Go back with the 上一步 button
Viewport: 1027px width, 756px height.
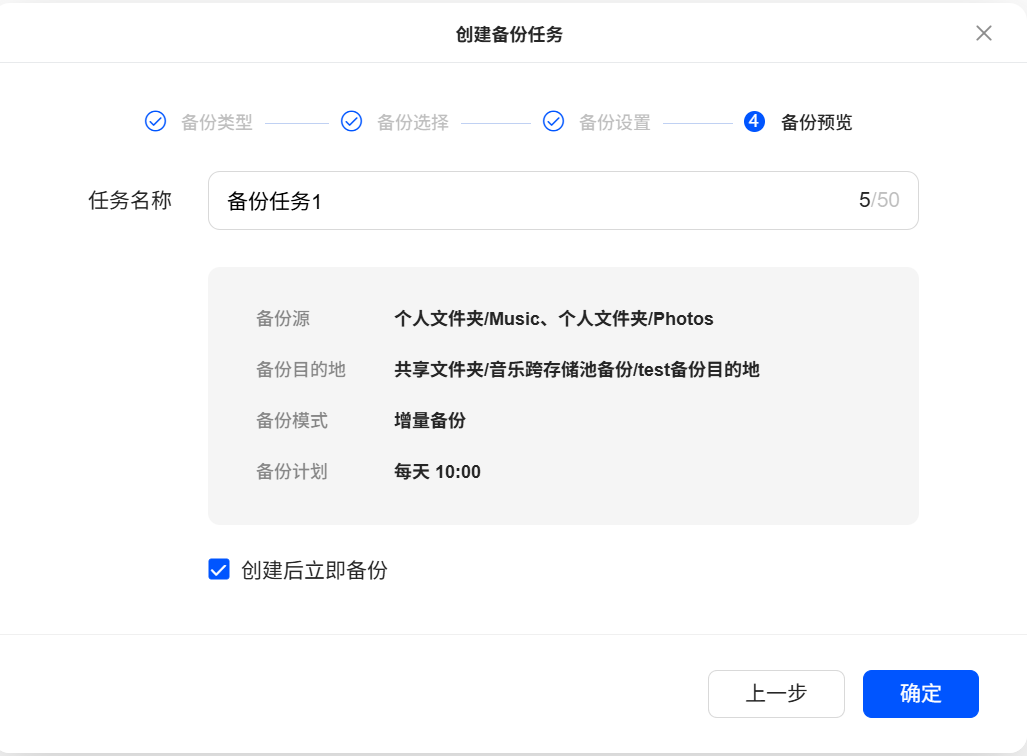pyautogui.click(x=776, y=694)
